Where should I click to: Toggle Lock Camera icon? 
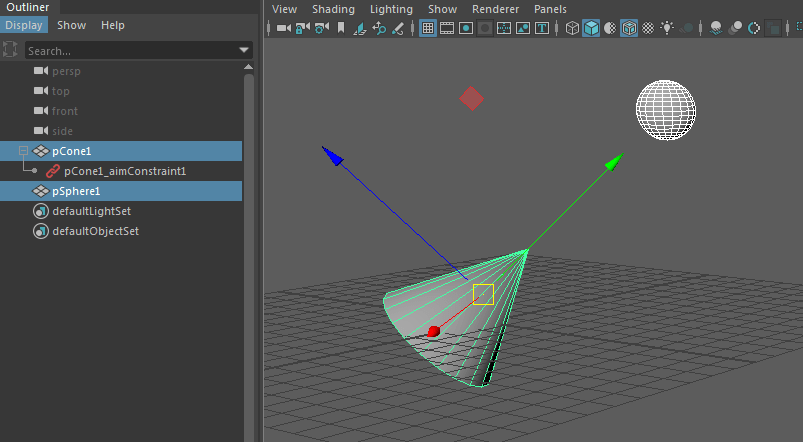pos(303,28)
